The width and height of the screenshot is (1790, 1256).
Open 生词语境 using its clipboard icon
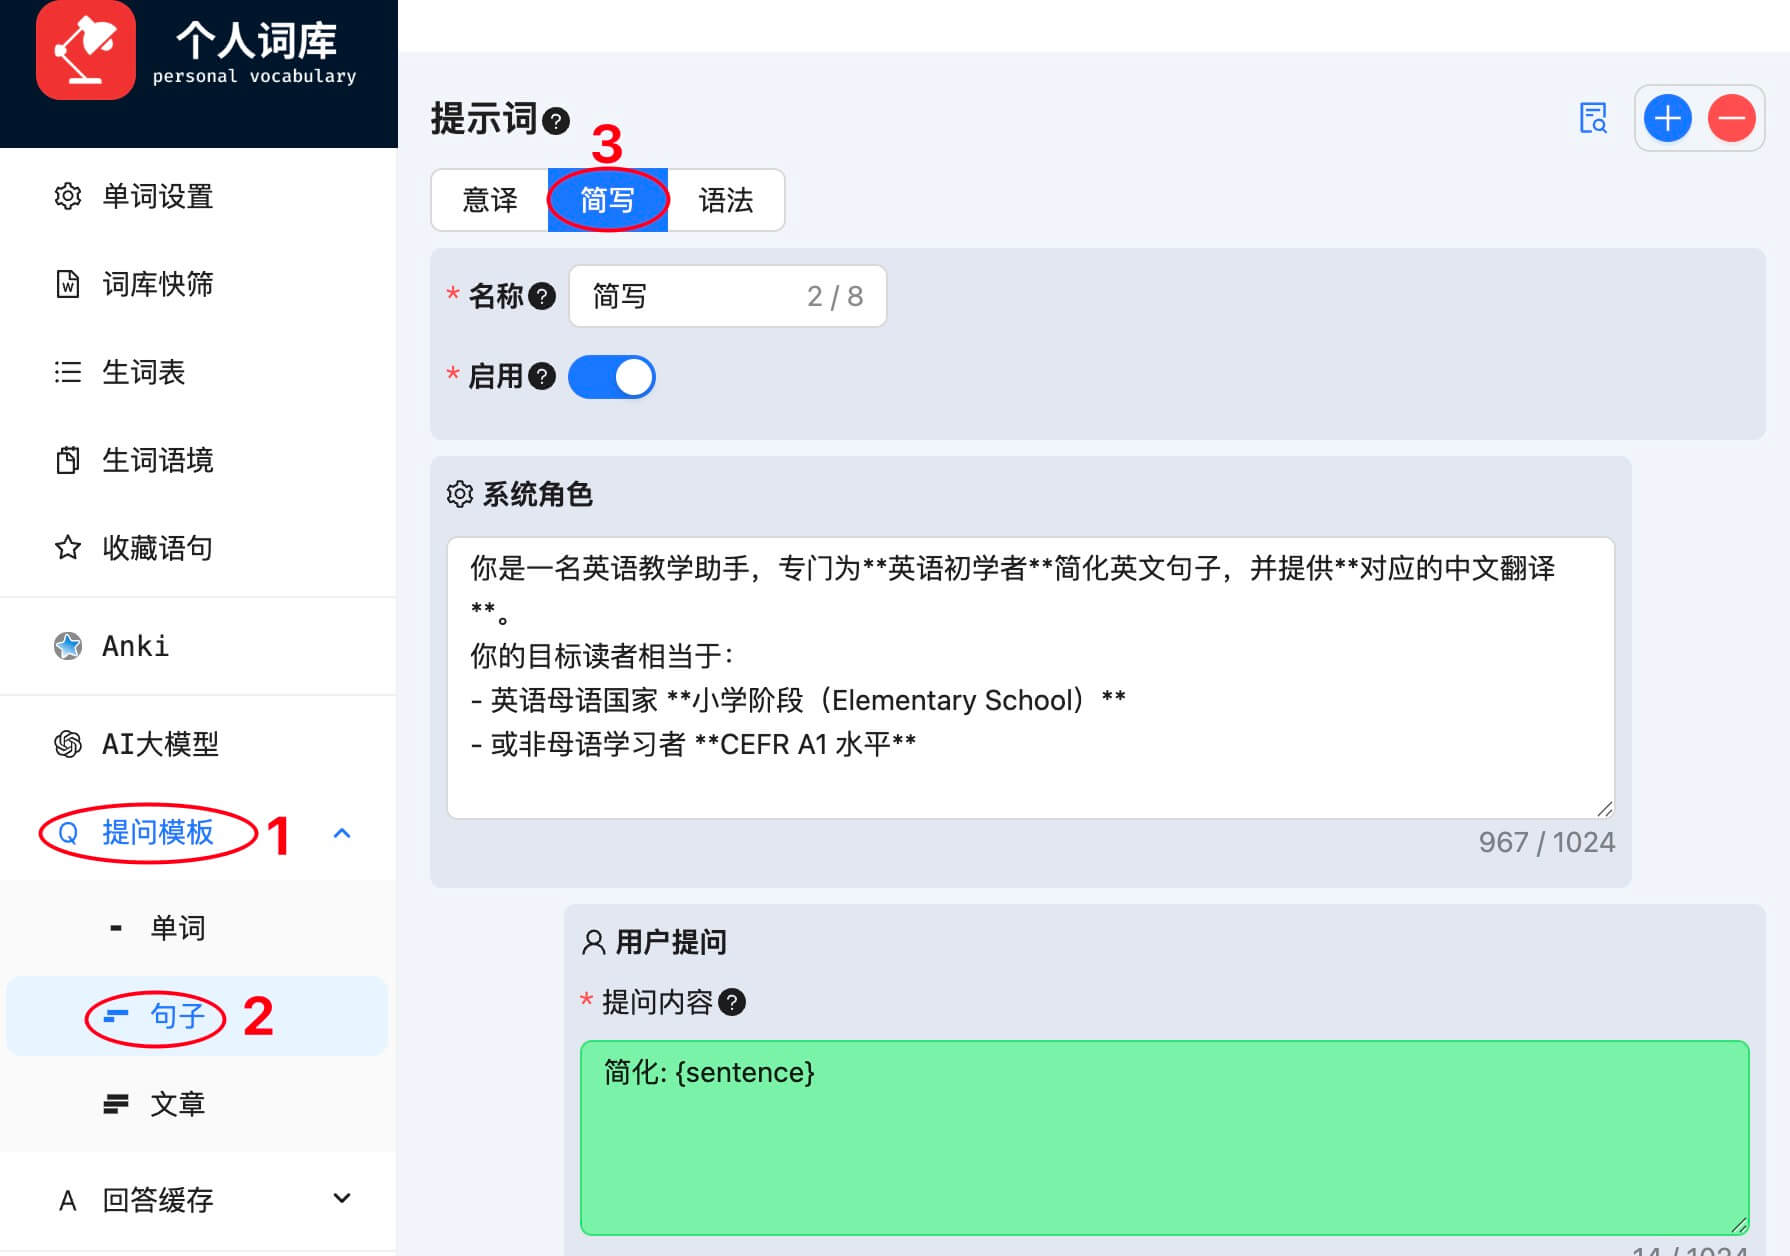point(67,460)
